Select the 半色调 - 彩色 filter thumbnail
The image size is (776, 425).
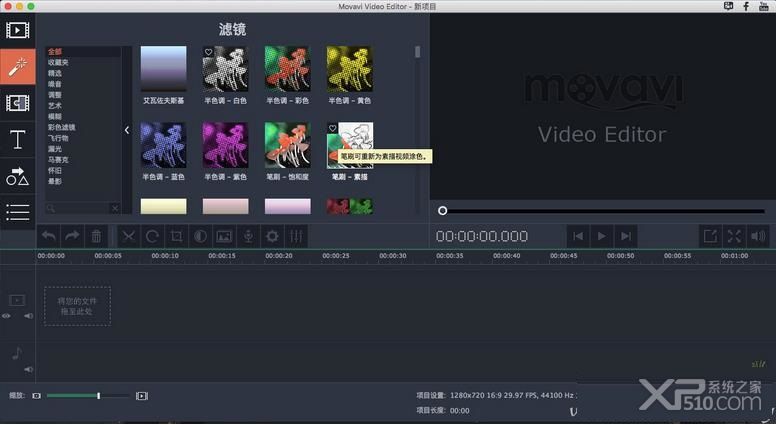tap(288, 69)
